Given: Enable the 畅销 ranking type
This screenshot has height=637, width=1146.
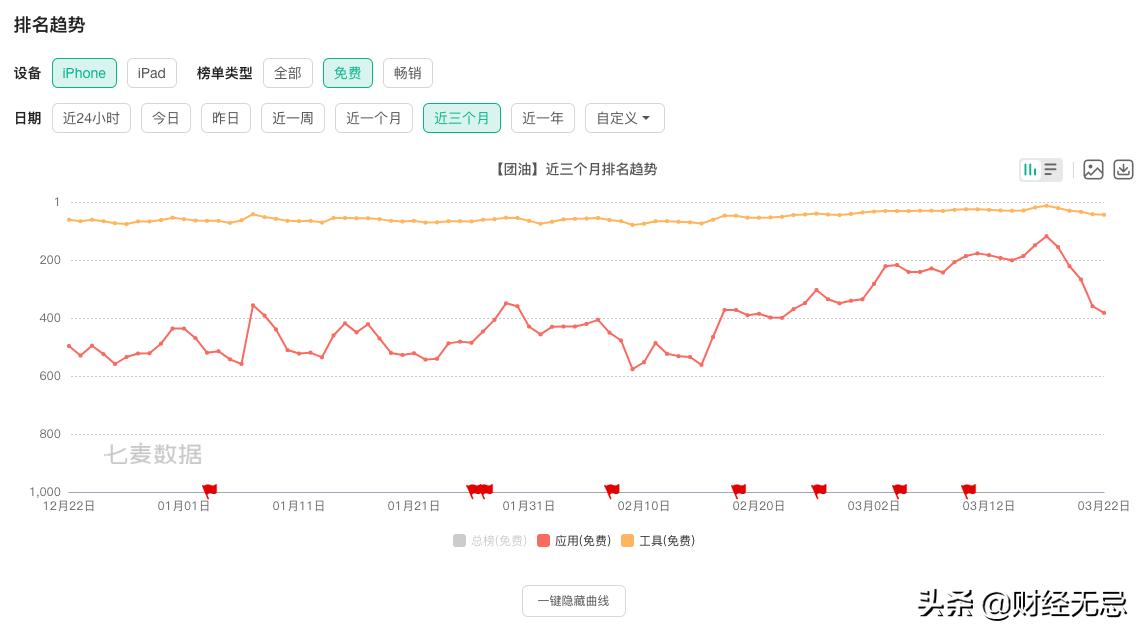Looking at the screenshot, I should (x=407, y=73).
